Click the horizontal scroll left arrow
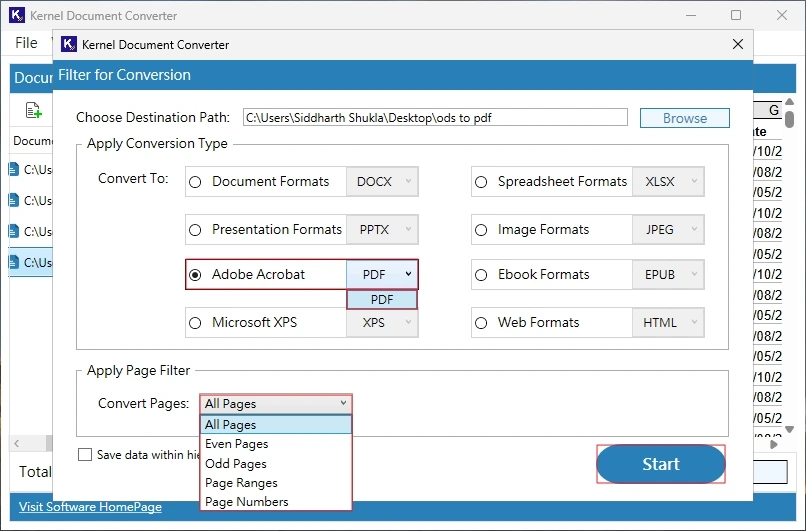 (x=16, y=443)
